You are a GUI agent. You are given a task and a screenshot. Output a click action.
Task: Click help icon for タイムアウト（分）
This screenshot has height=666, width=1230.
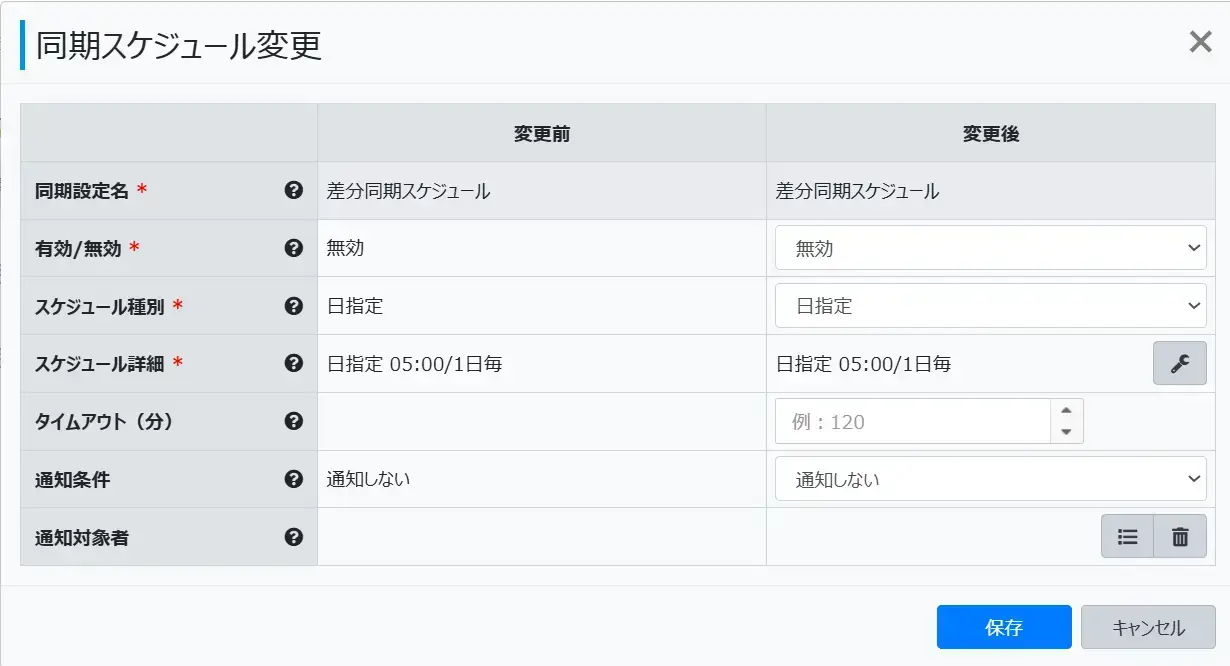[293, 421]
